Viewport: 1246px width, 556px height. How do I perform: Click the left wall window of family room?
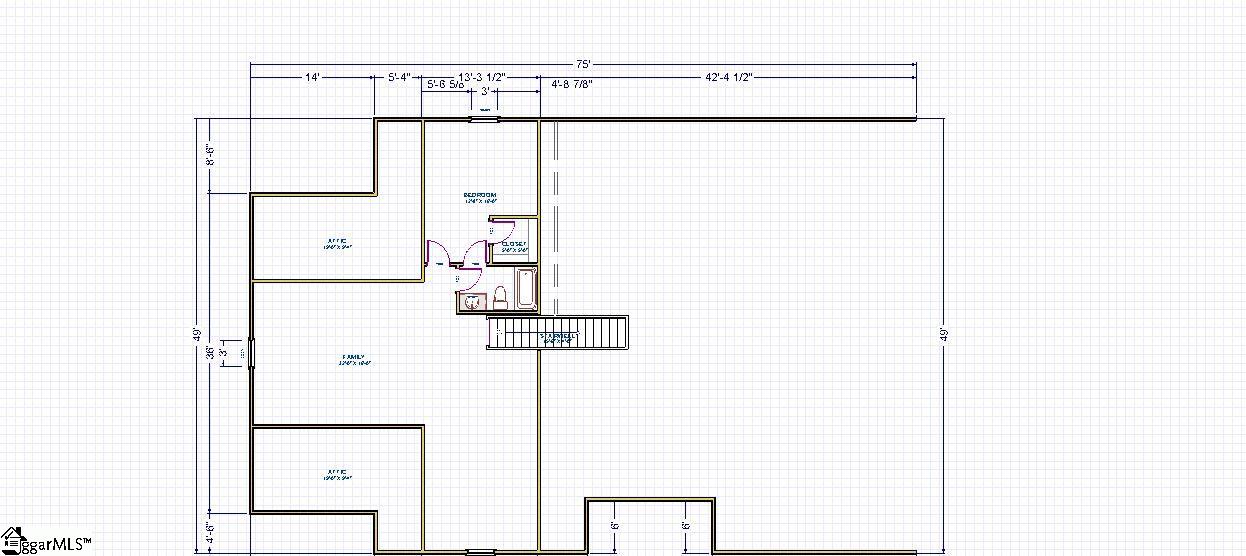click(x=251, y=354)
